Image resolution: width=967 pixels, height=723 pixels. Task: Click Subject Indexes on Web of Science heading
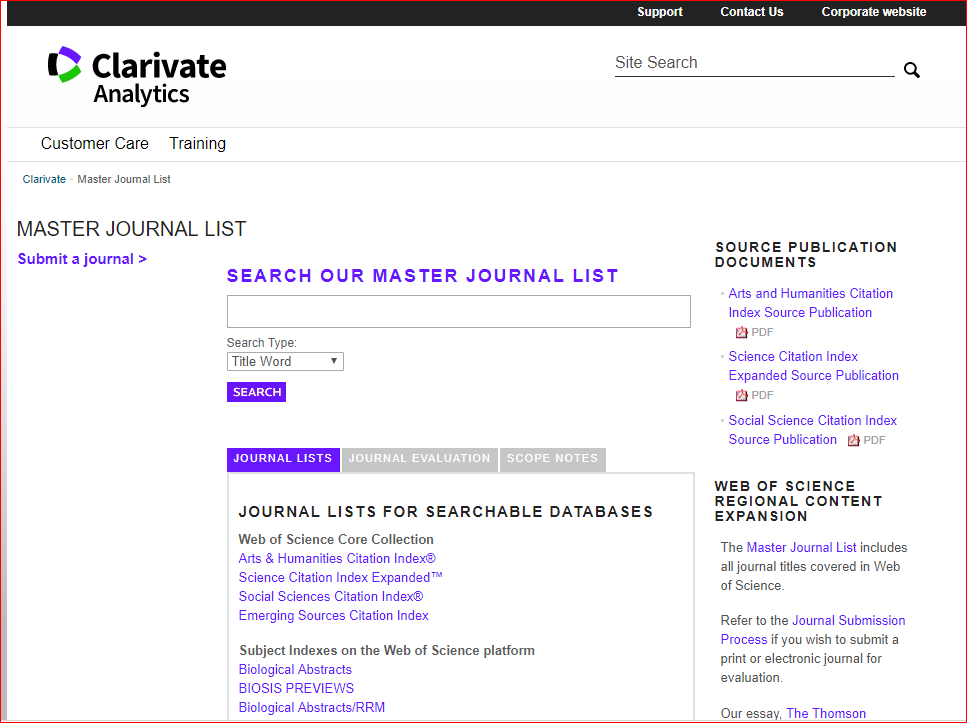pos(387,651)
